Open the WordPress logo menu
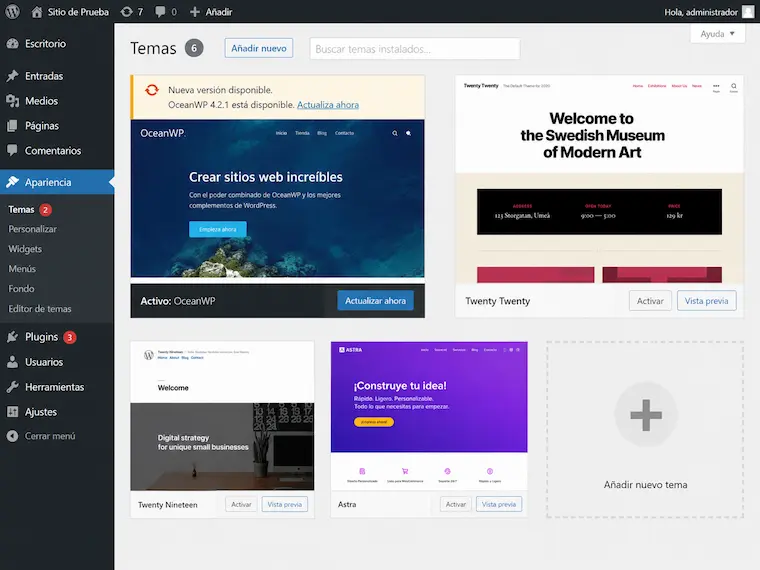The height and width of the screenshot is (570, 760). click(13, 12)
